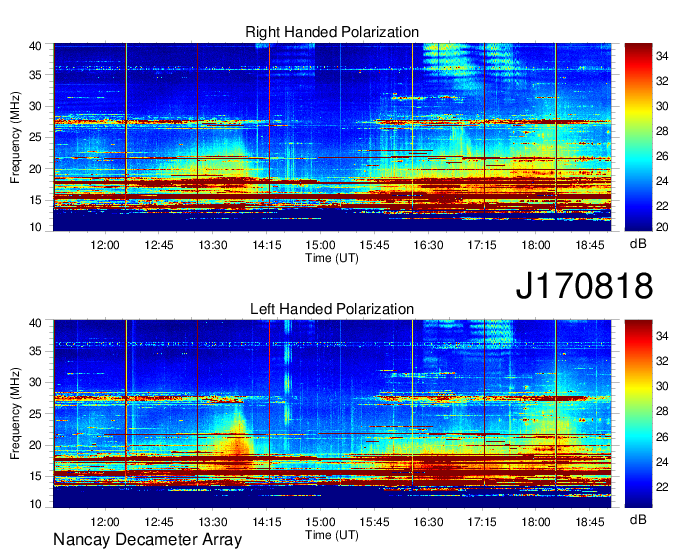This screenshot has height=552, width=680.
Task: Click the 18:00 time tick of Left Handed plot
Action: click(536, 522)
